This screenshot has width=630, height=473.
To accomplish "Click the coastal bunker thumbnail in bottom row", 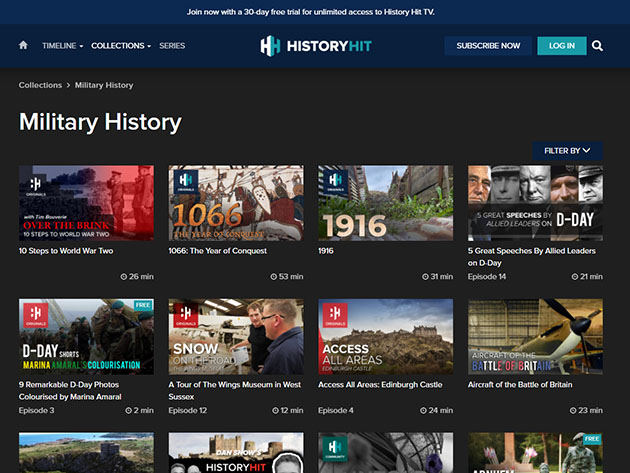I will (x=86, y=453).
